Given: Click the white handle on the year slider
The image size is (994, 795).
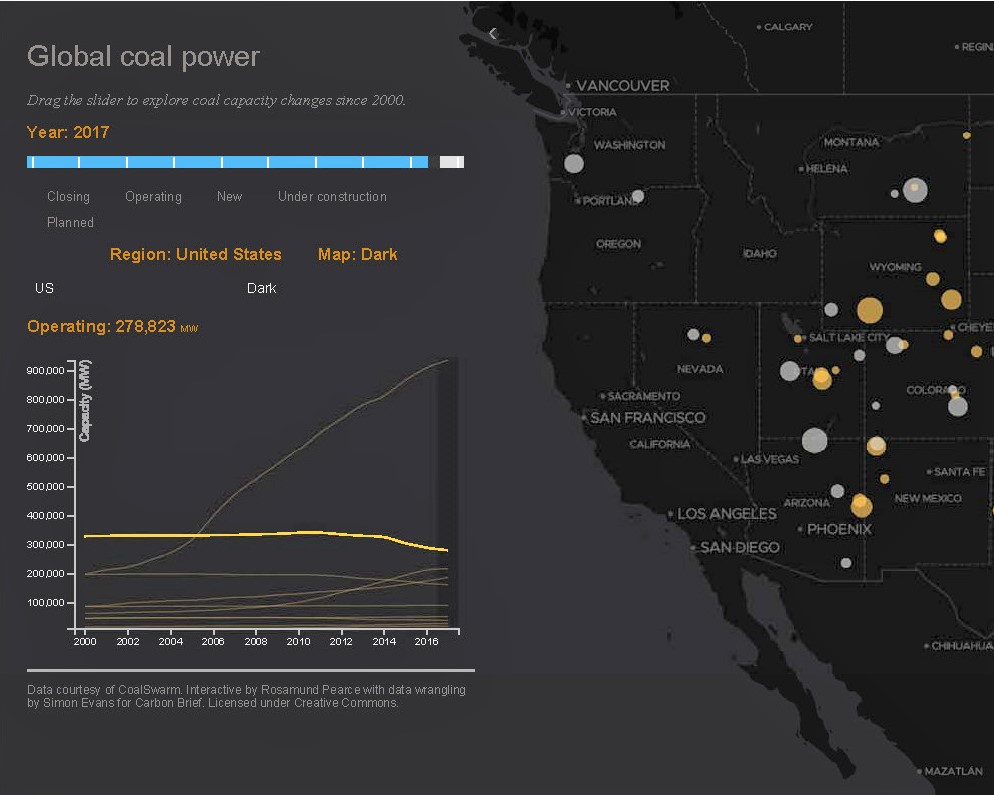Looking at the screenshot, I should pos(451,162).
